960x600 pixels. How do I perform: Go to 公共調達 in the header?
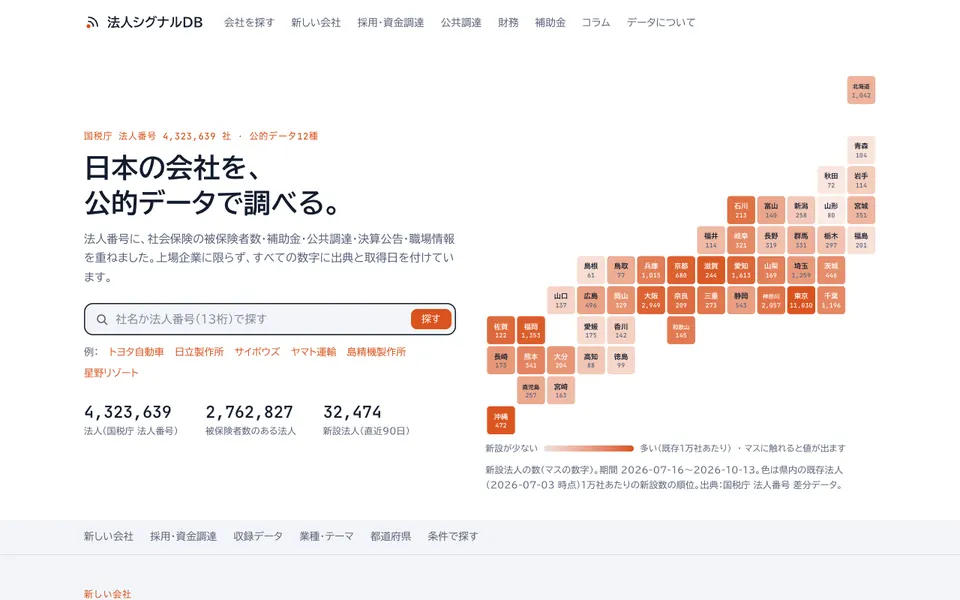(x=461, y=23)
